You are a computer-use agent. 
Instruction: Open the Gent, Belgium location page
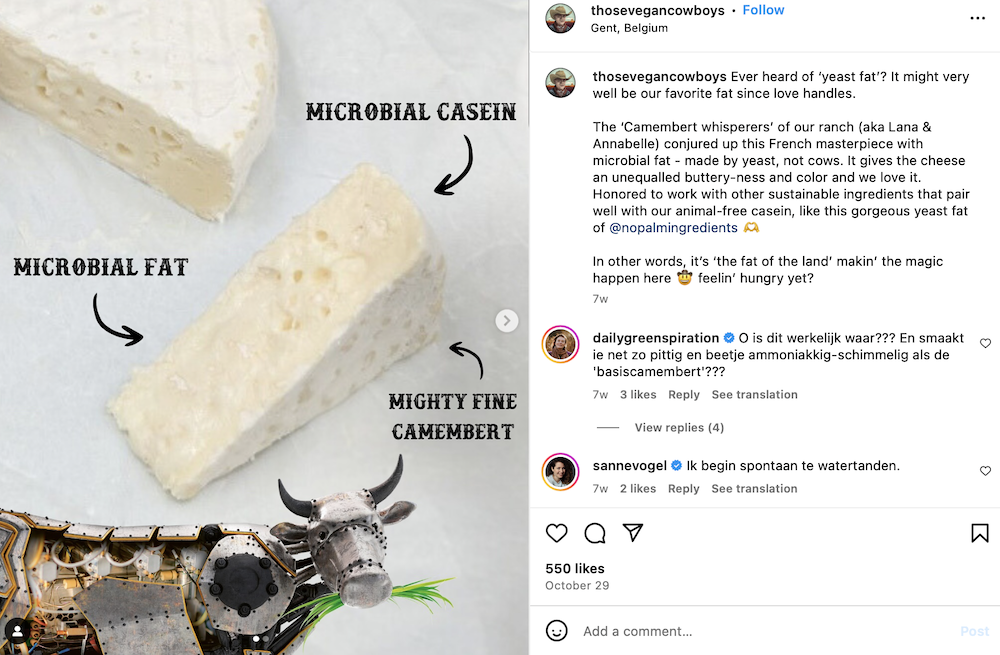coord(632,28)
